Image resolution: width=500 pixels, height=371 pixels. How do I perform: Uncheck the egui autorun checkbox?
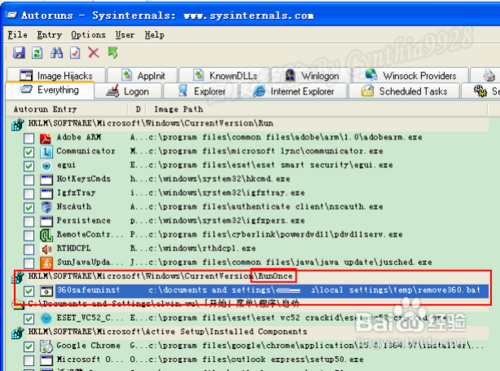29,166
